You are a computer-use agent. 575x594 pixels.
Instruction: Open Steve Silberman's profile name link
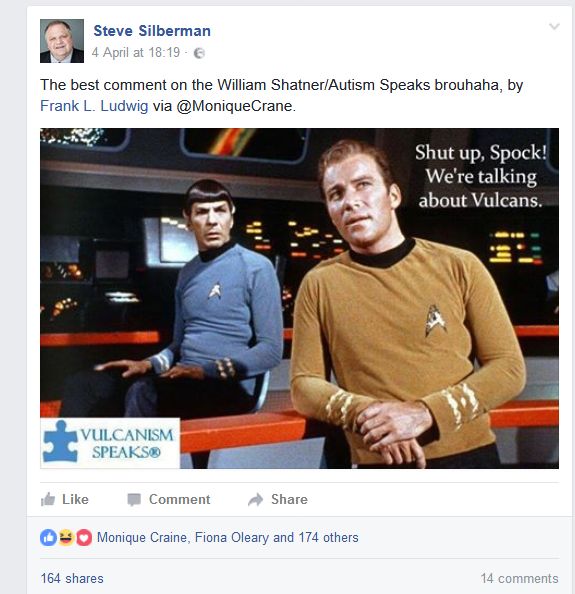152,31
